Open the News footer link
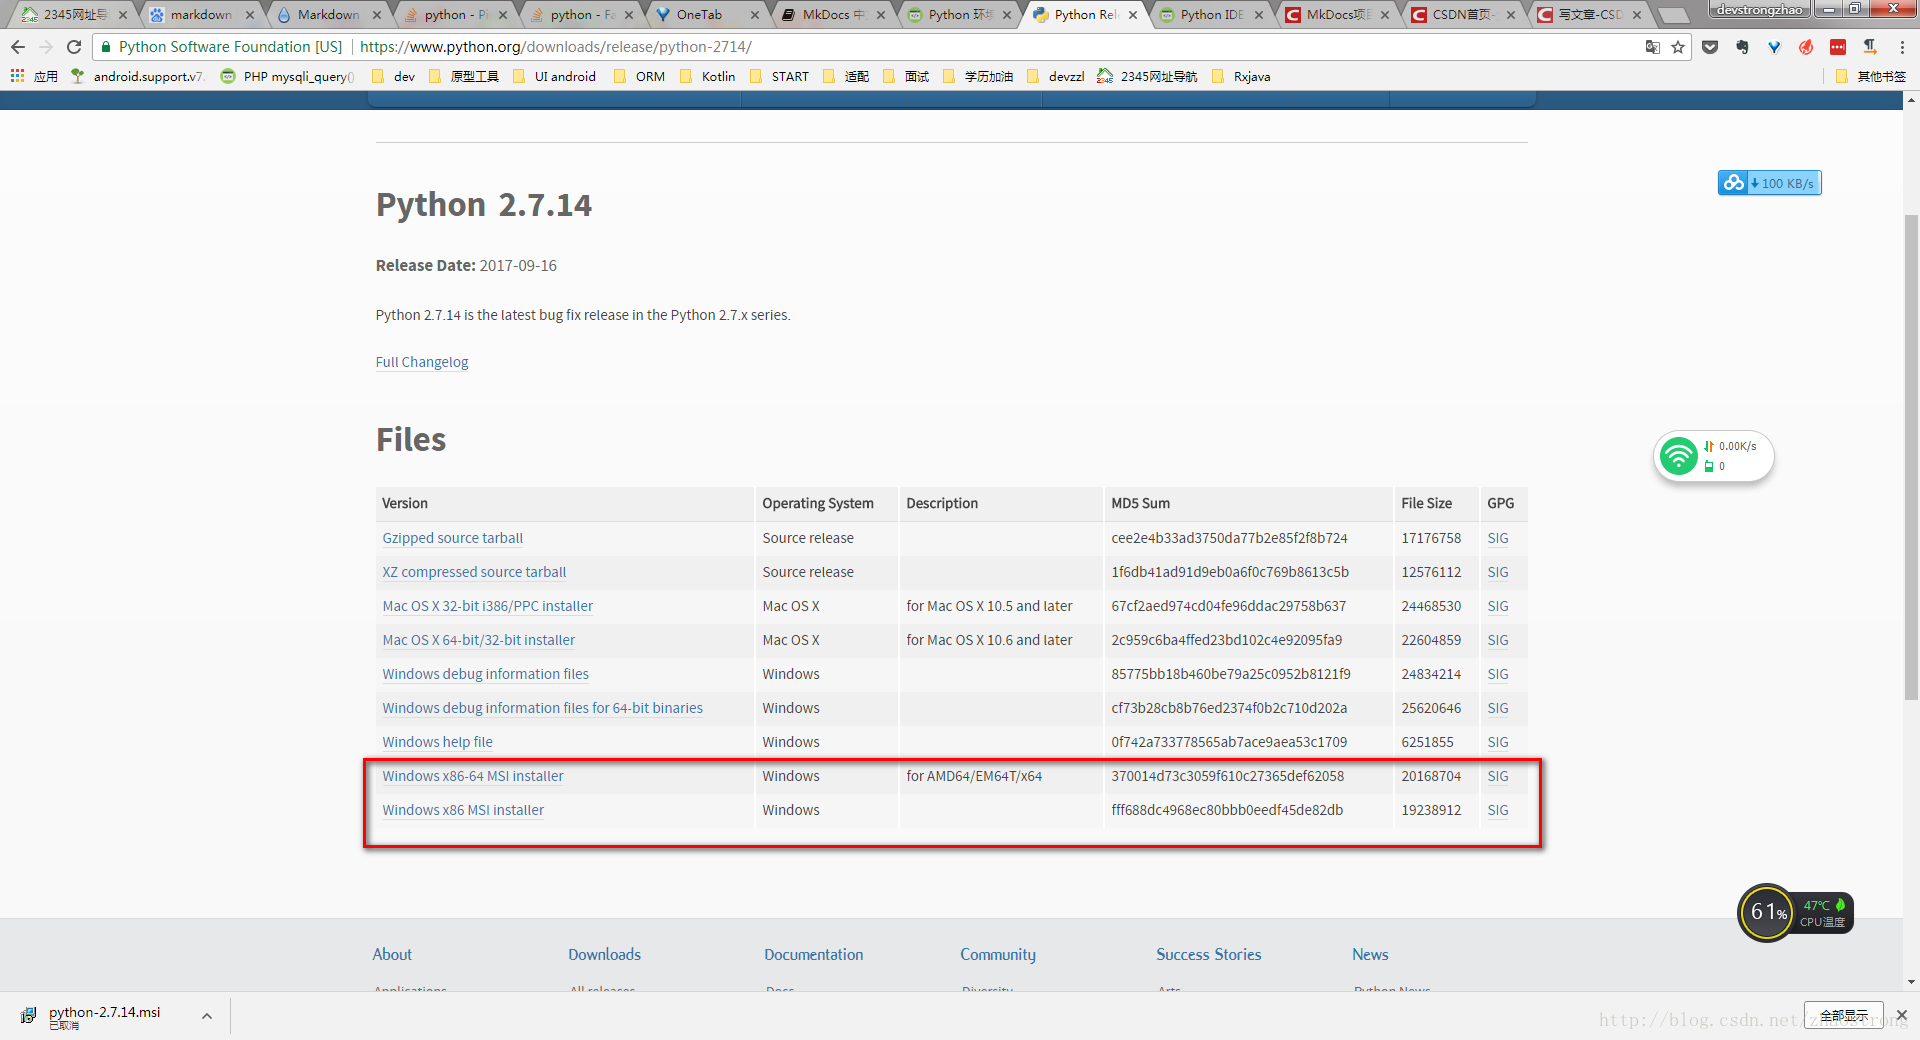The height and width of the screenshot is (1040, 1920). point(1370,954)
